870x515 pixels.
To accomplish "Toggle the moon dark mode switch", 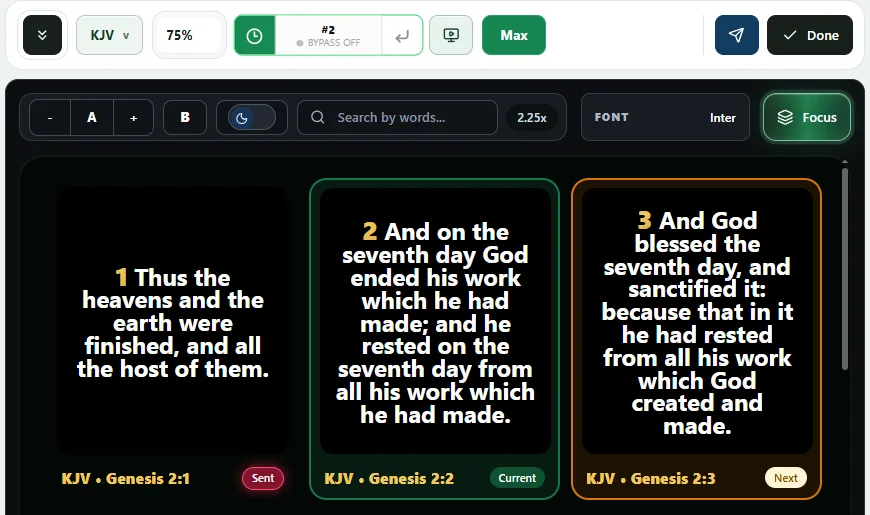I will click(252, 118).
